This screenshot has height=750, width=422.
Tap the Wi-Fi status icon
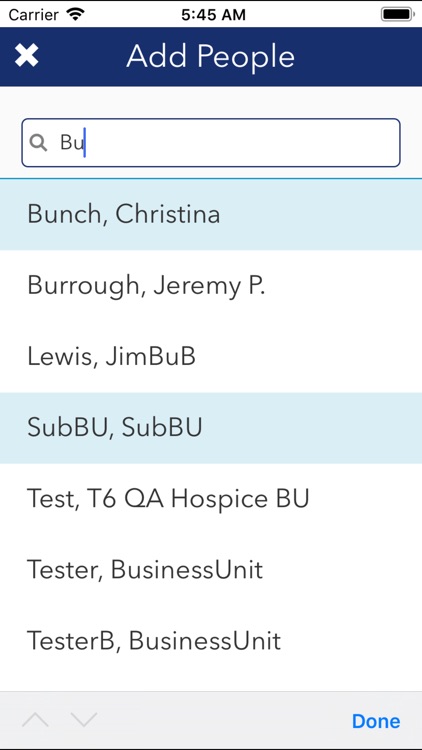click(x=75, y=14)
